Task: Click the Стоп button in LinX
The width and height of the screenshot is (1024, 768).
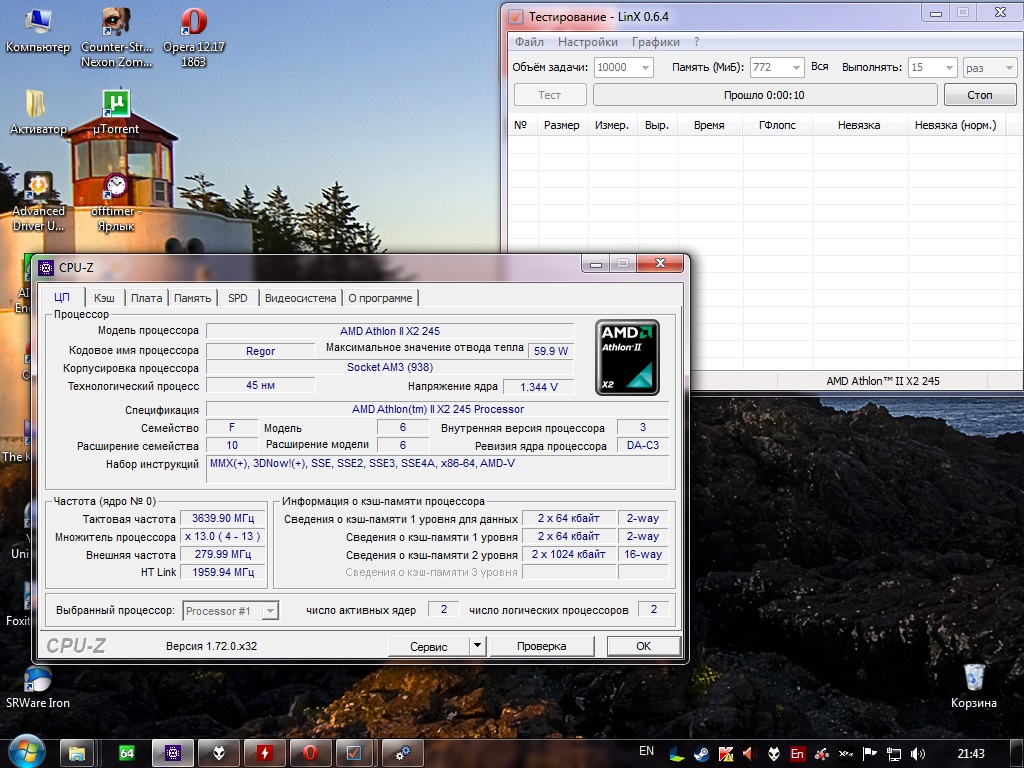Action: pyautogui.click(x=980, y=95)
